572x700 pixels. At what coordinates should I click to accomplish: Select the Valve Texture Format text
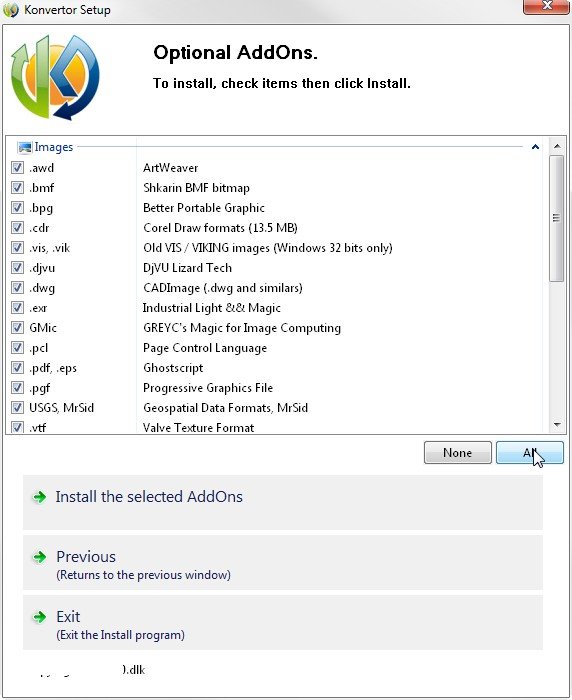point(199,428)
